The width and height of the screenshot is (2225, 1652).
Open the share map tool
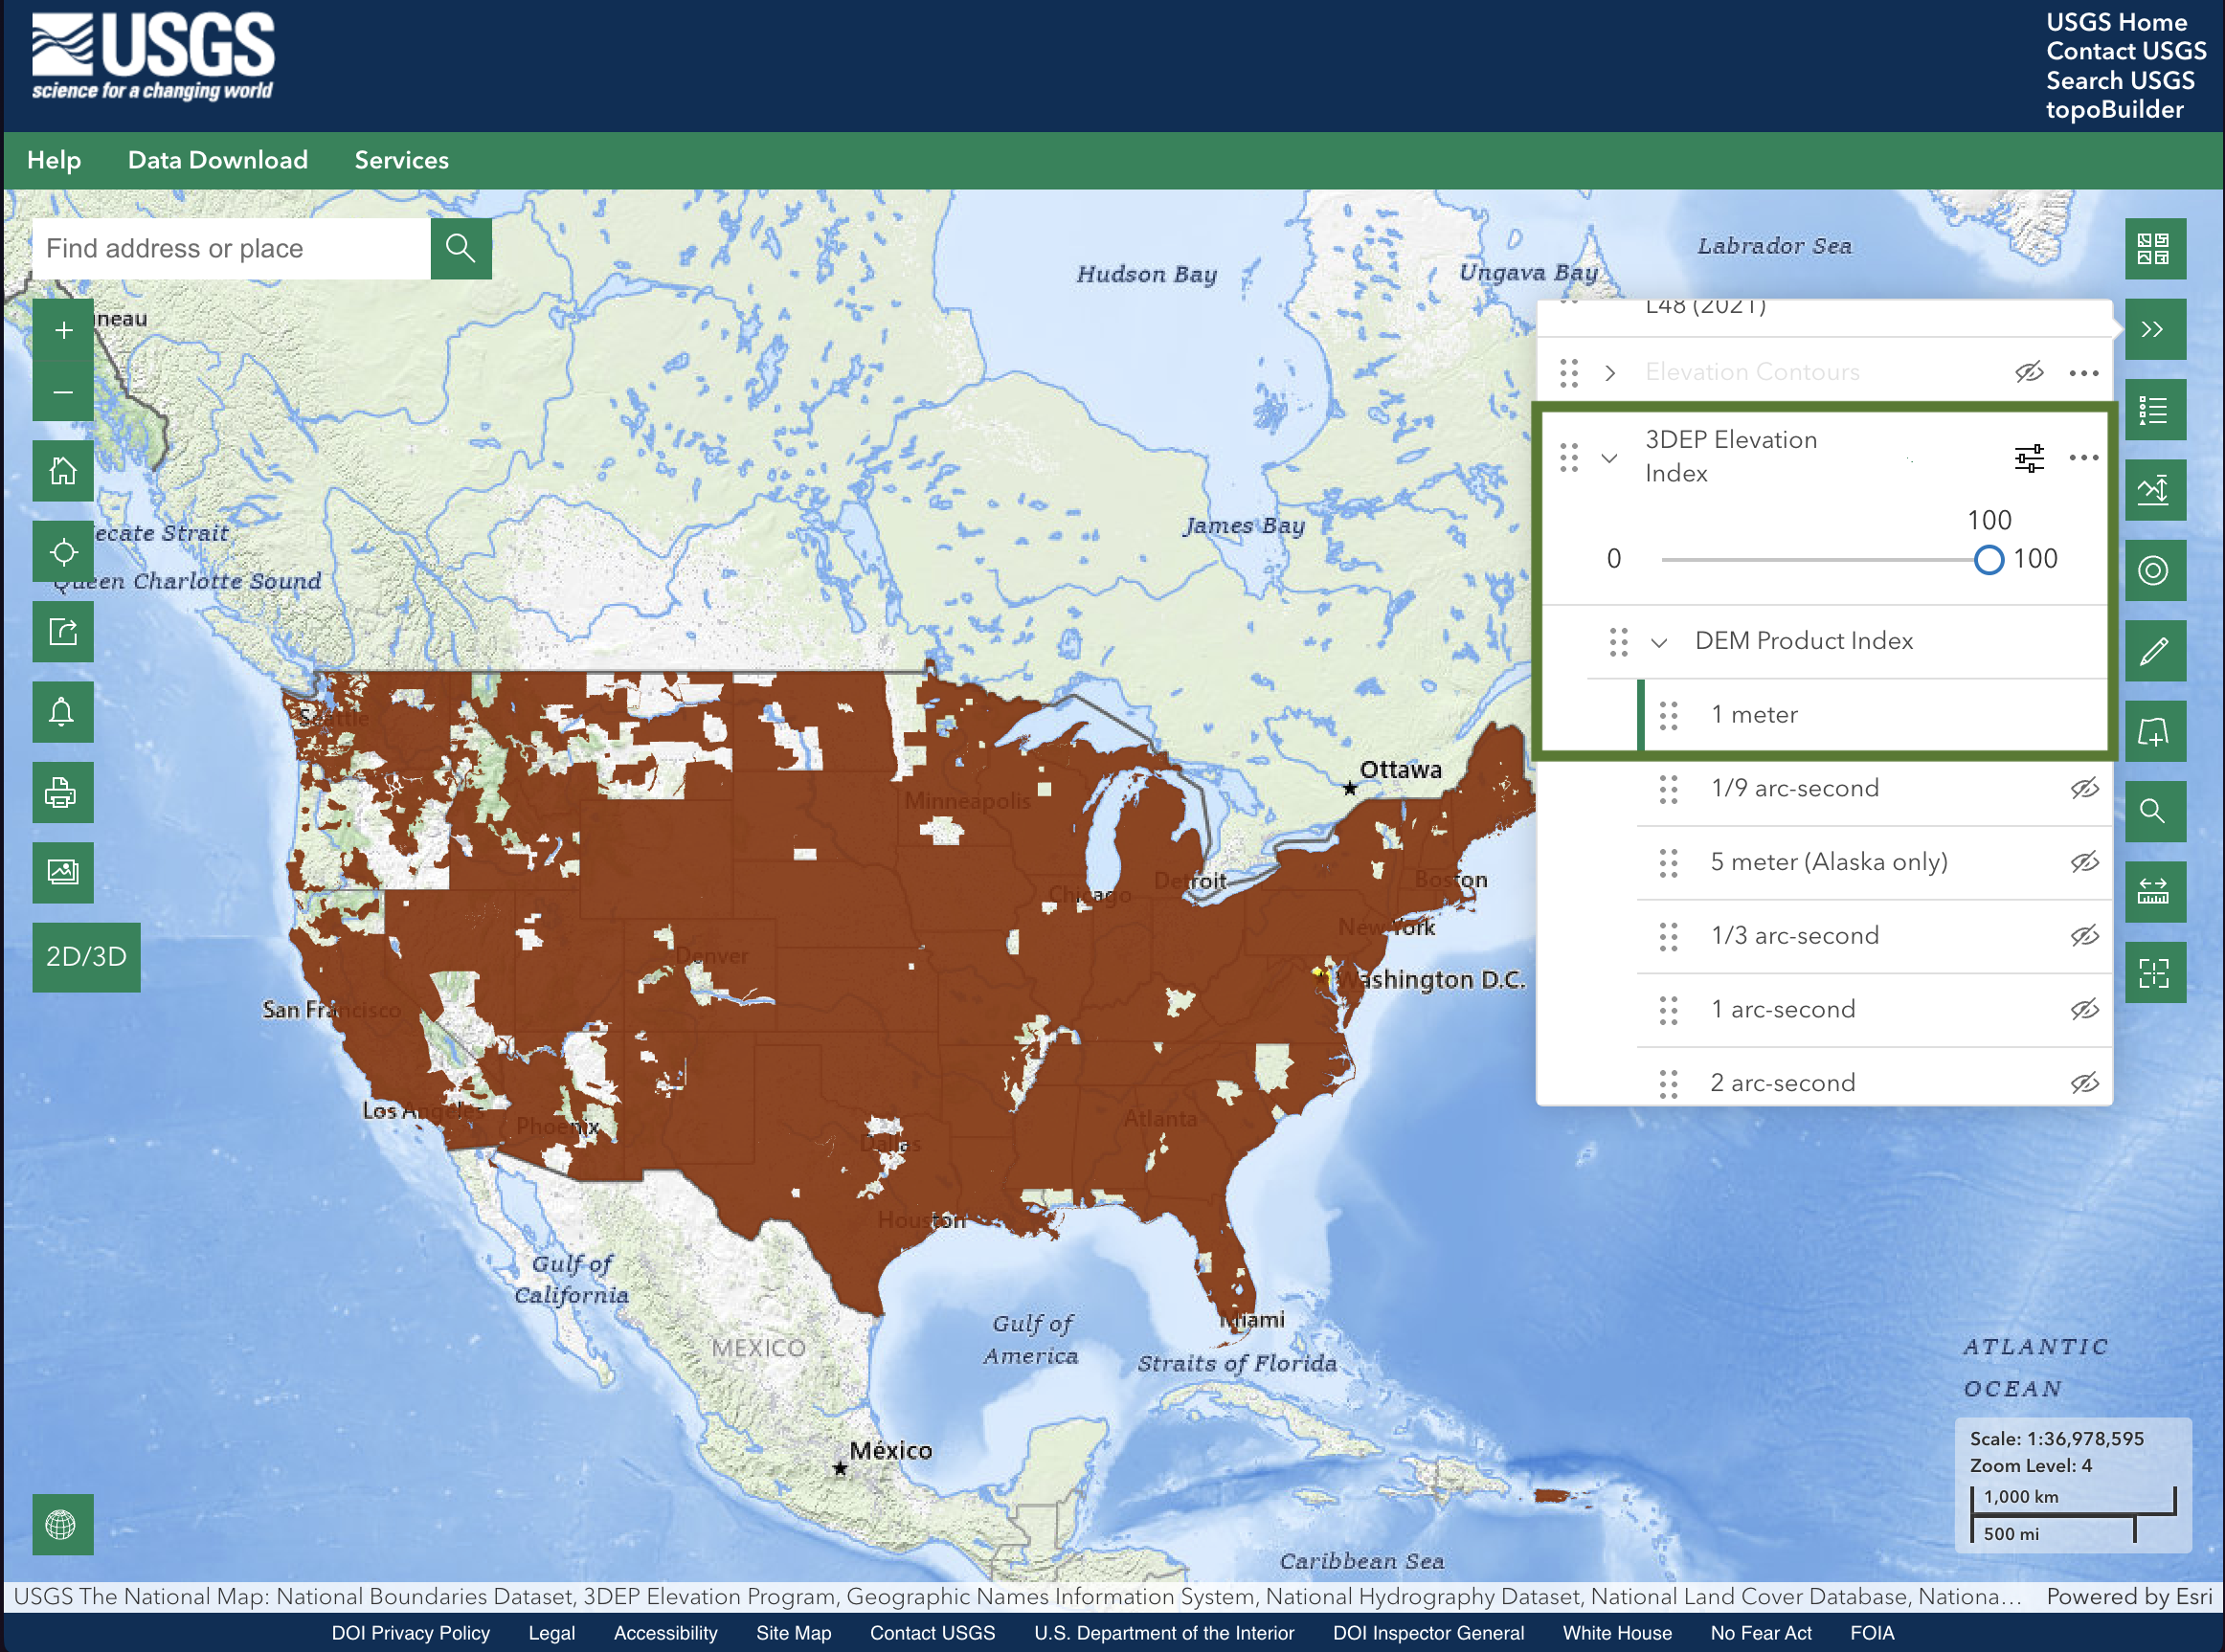[x=62, y=631]
